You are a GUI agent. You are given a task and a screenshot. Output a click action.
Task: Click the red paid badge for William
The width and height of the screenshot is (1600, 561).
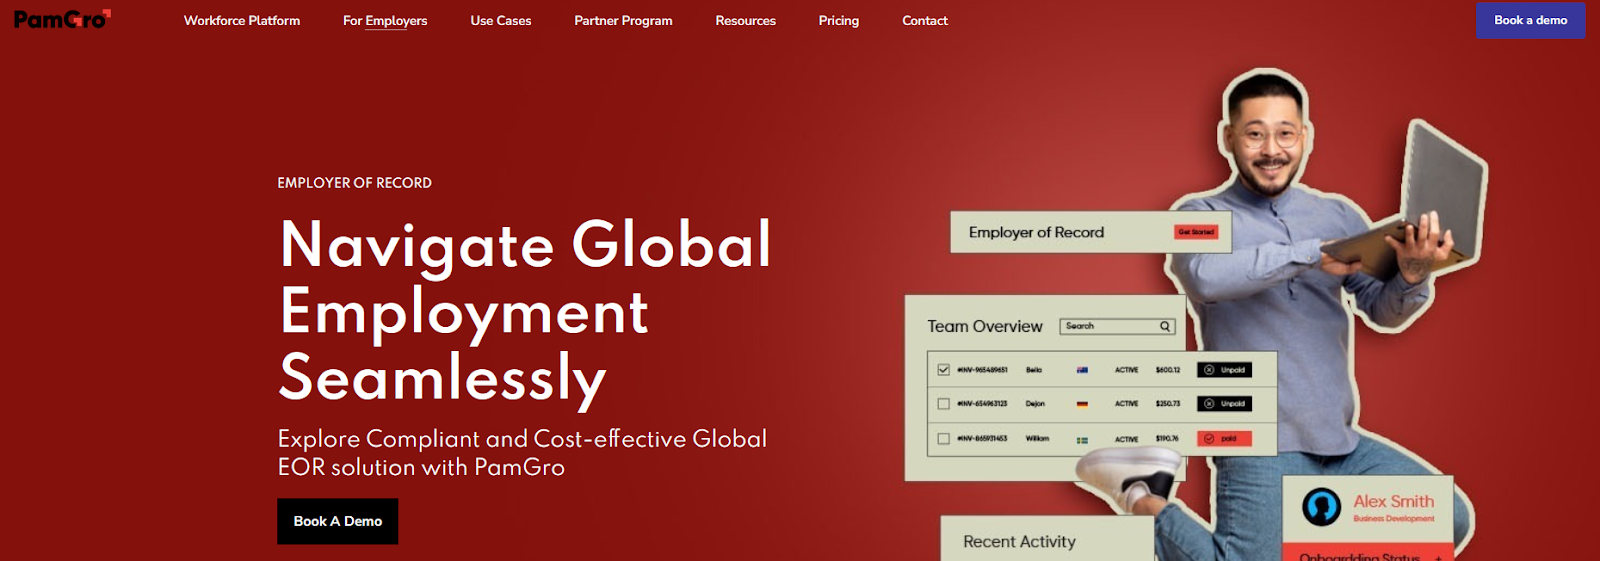pyautogui.click(x=1224, y=439)
